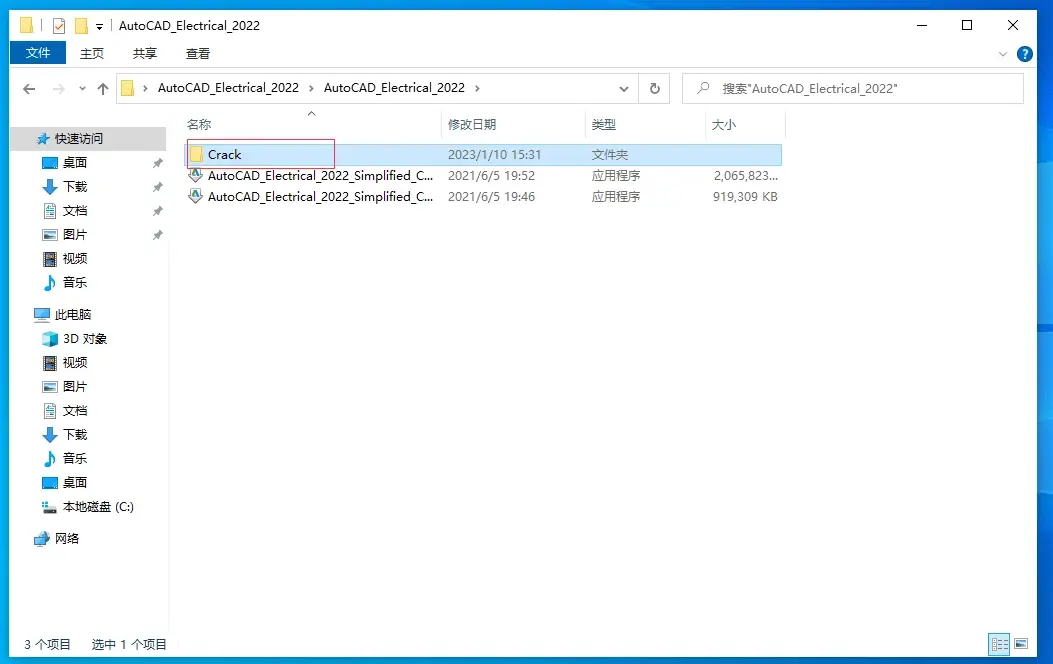Open 桌面 under 此电脑
Viewport: 1053px width, 664px height.
click(75, 483)
